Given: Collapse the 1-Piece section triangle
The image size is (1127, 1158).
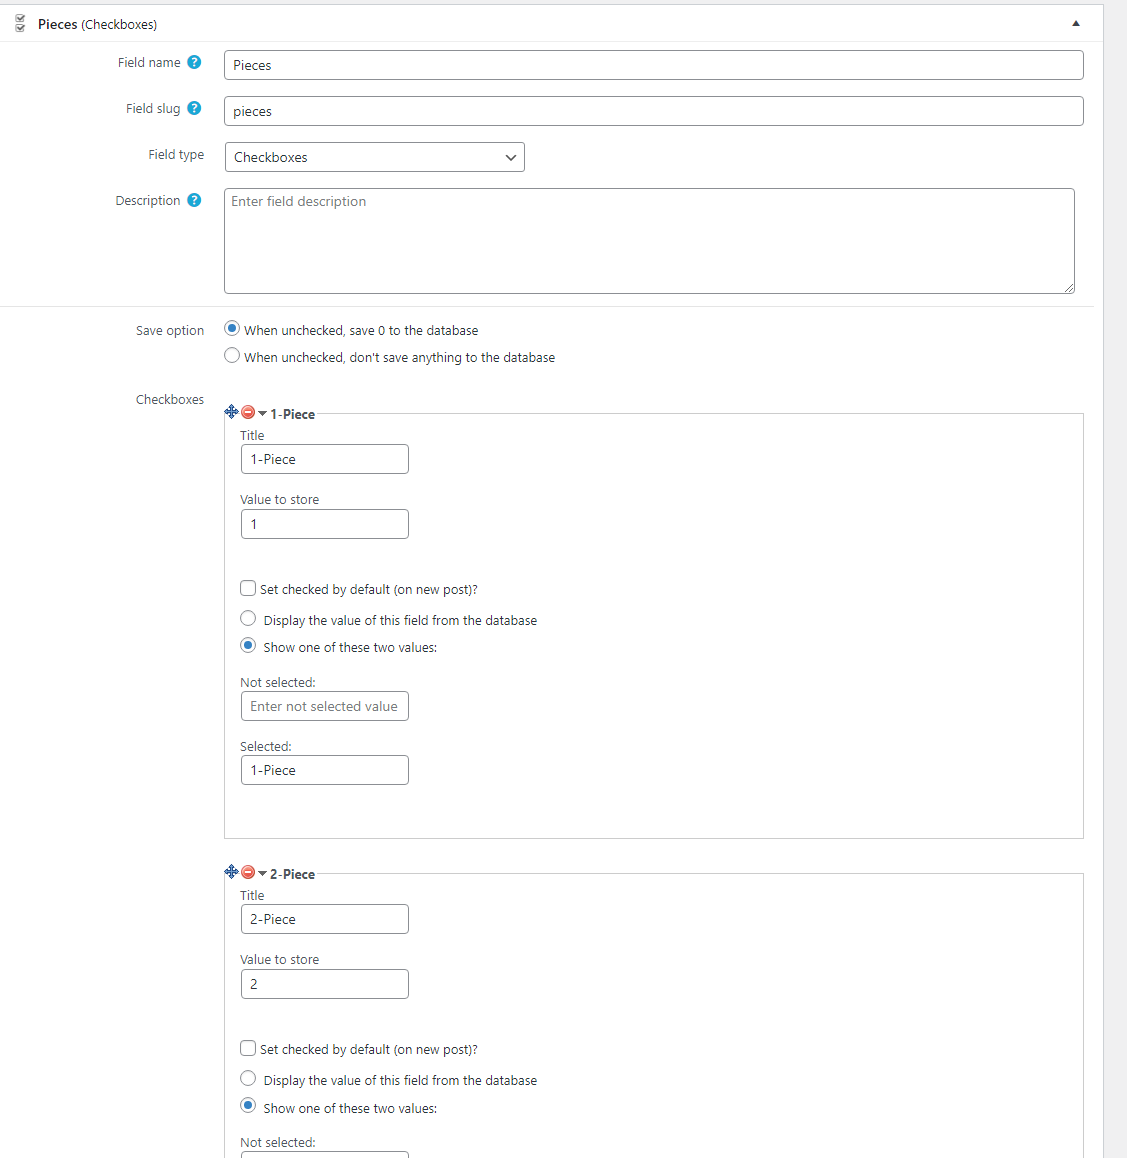Looking at the screenshot, I should (262, 414).
